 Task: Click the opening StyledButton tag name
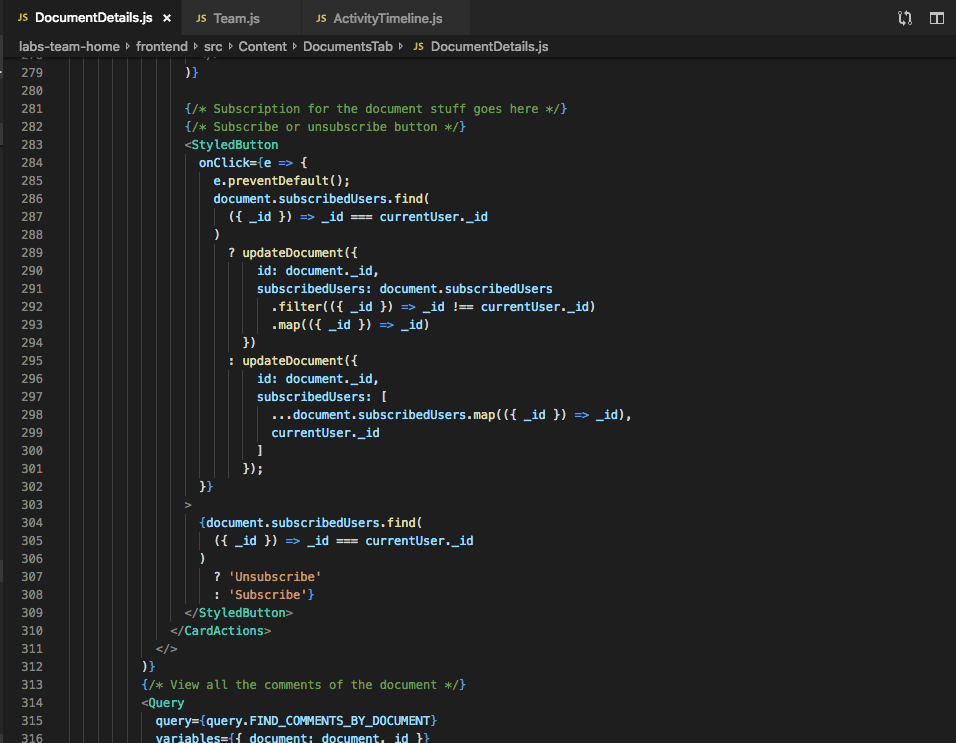pyautogui.click(x=235, y=145)
